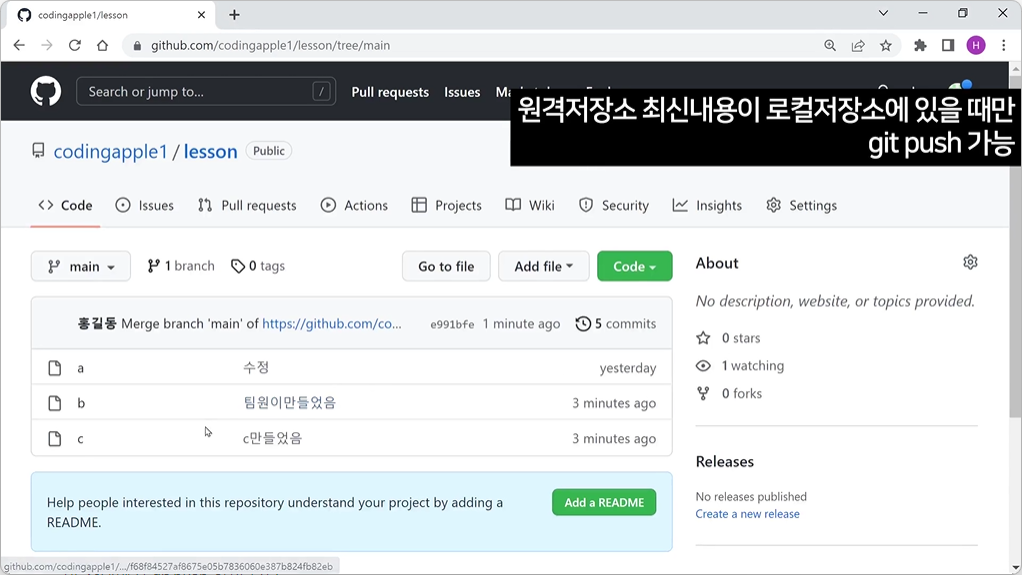Screen dimensions: 1022x575
Task: Click the file icon for c
Action: click(x=55, y=439)
